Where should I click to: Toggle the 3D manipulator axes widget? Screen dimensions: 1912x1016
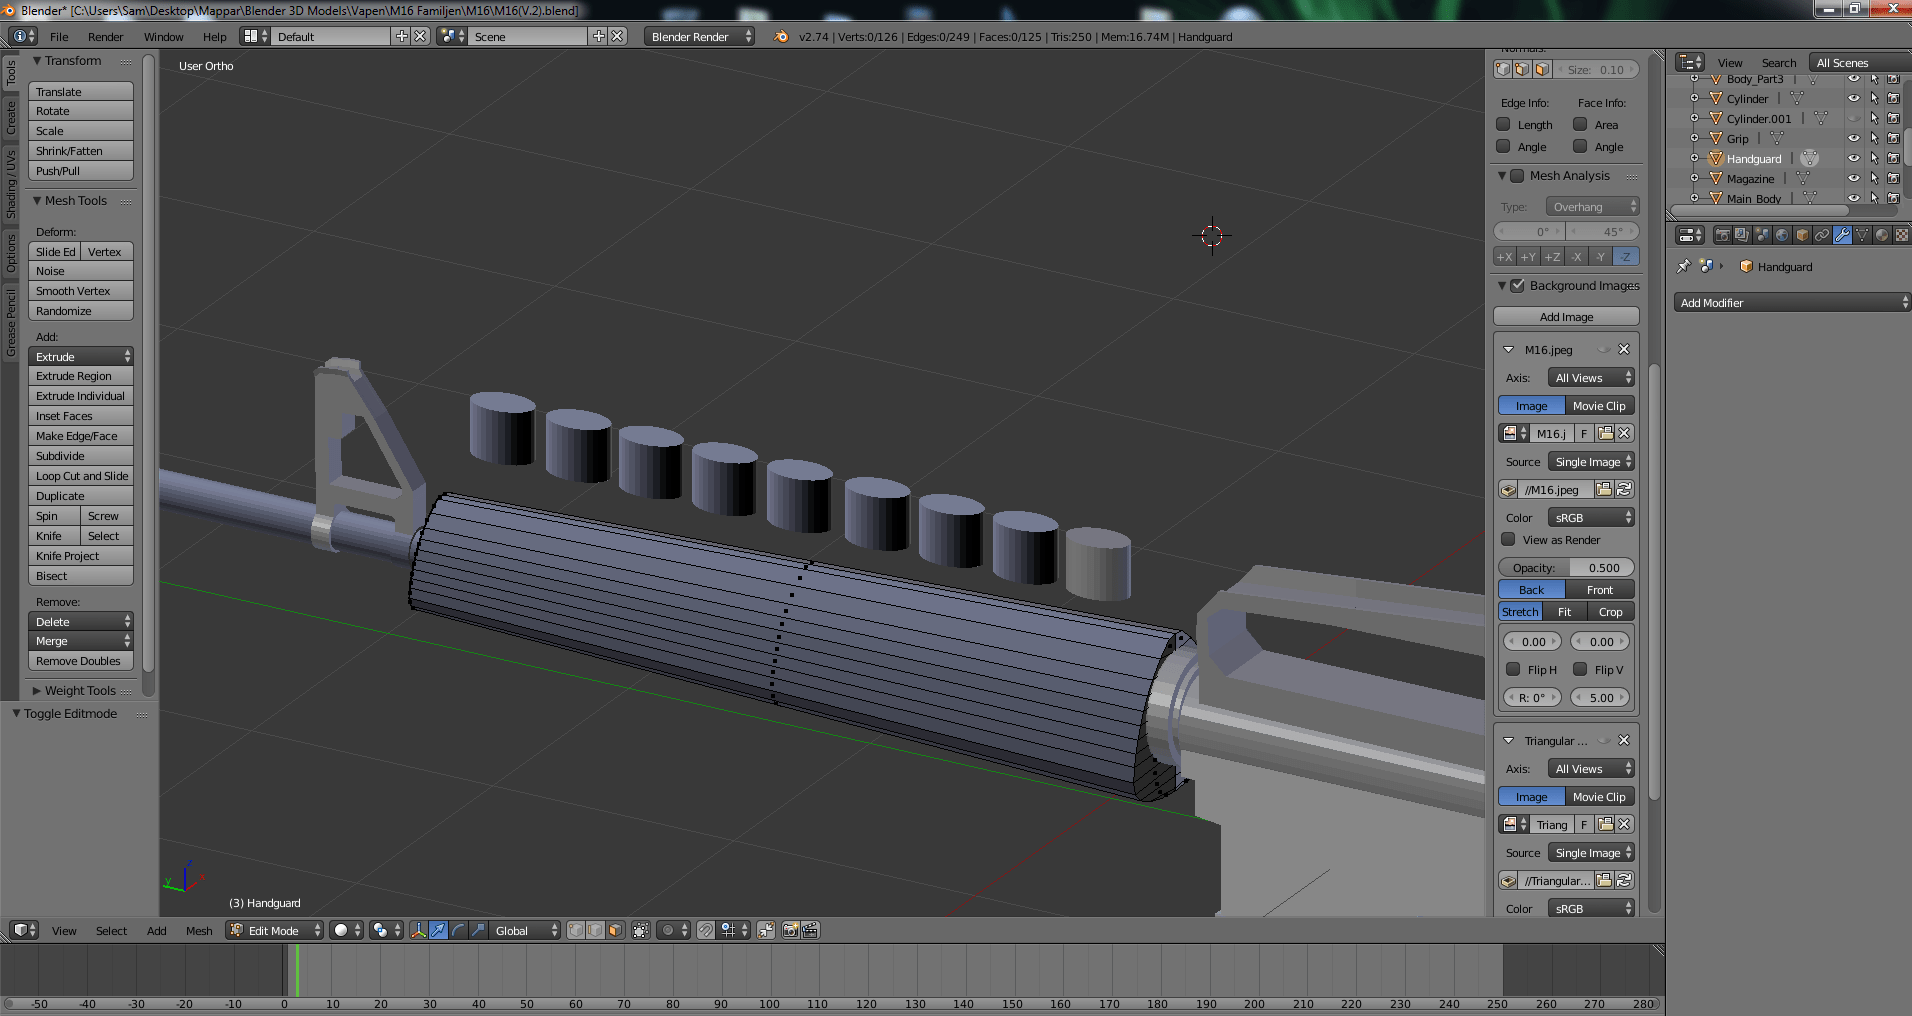[x=418, y=930]
